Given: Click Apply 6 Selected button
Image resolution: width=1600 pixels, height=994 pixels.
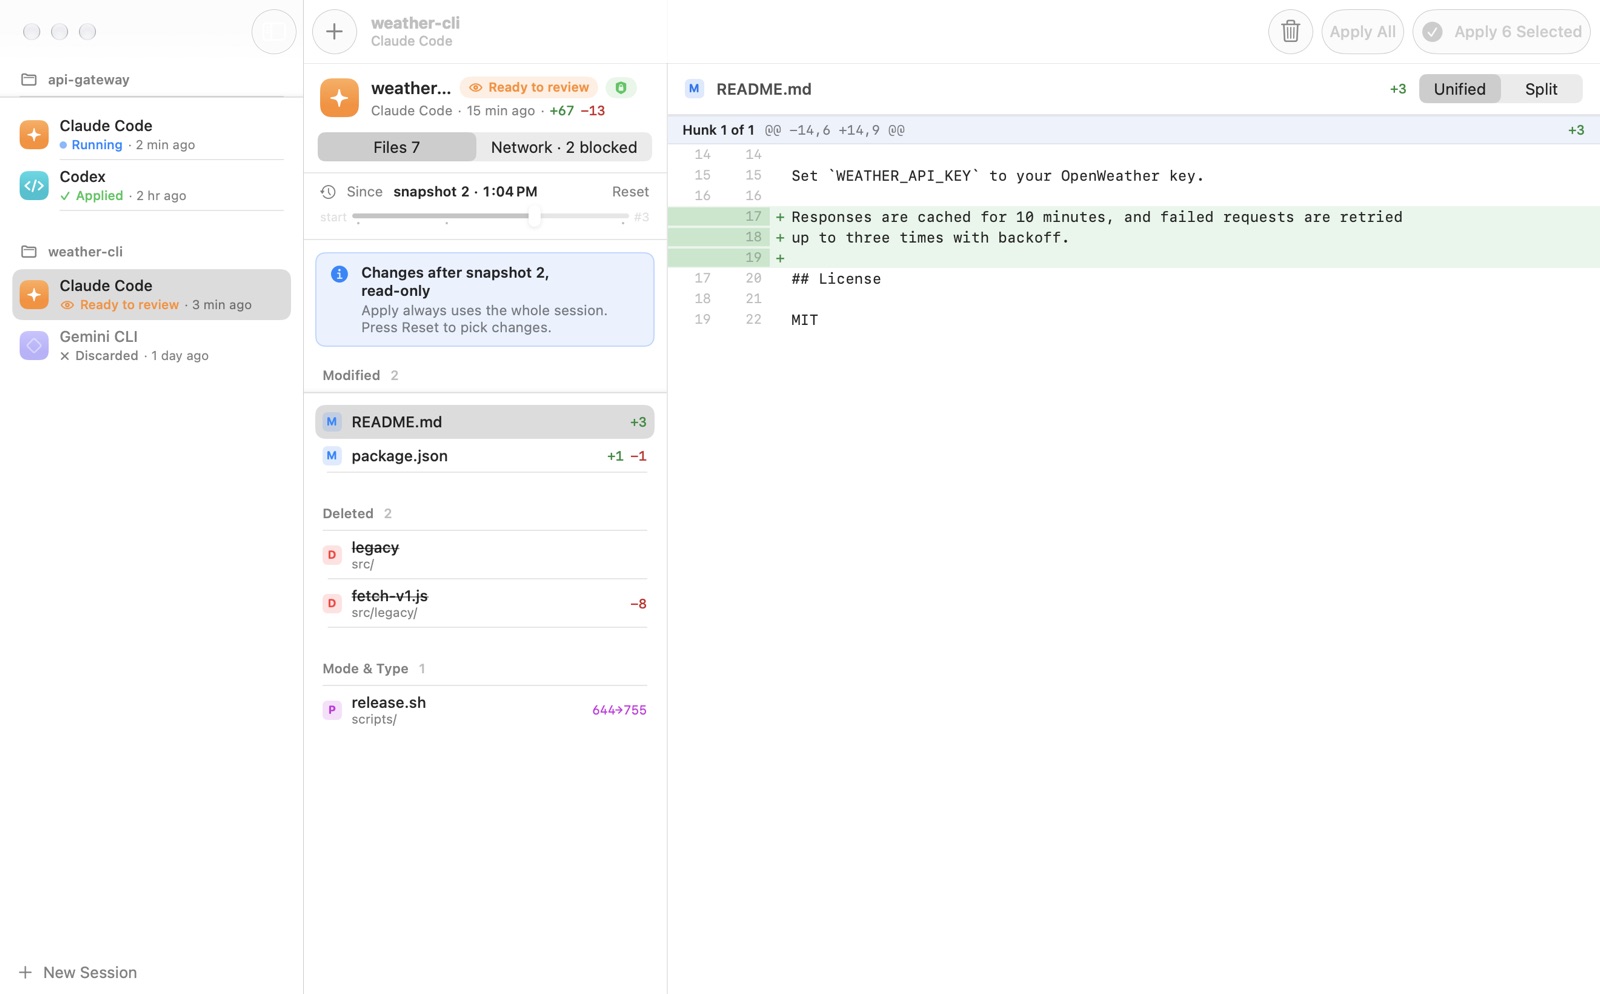Looking at the screenshot, I should tap(1501, 32).
